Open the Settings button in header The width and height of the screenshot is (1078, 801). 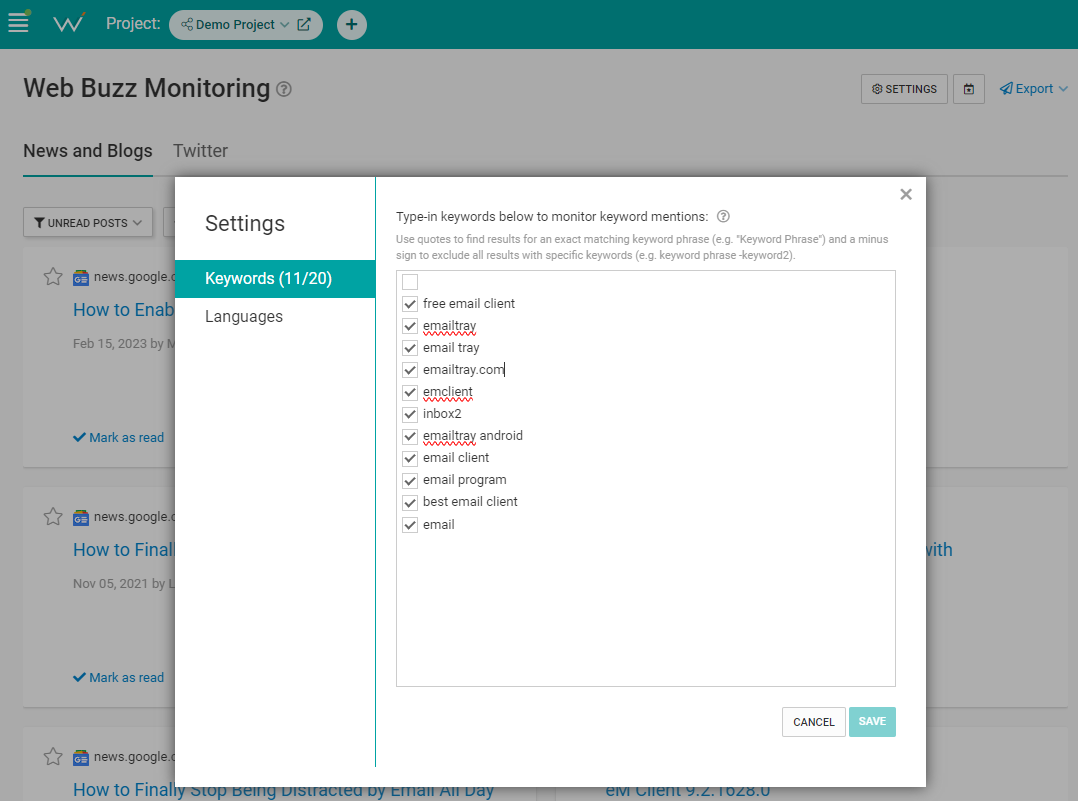[904, 89]
